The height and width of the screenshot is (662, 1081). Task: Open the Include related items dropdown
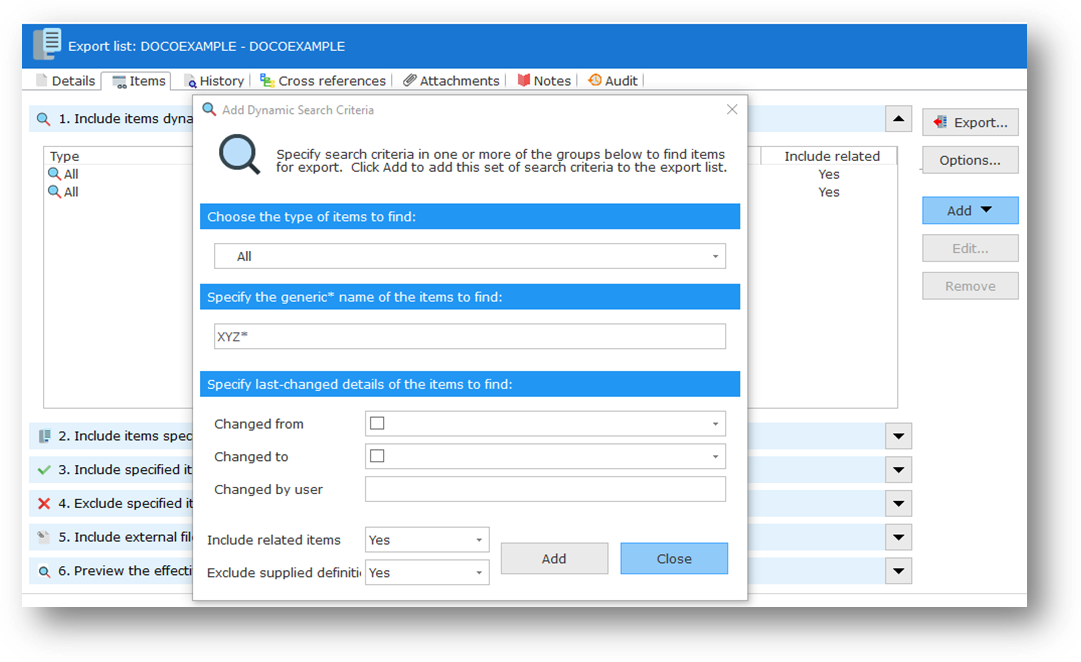[427, 540]
